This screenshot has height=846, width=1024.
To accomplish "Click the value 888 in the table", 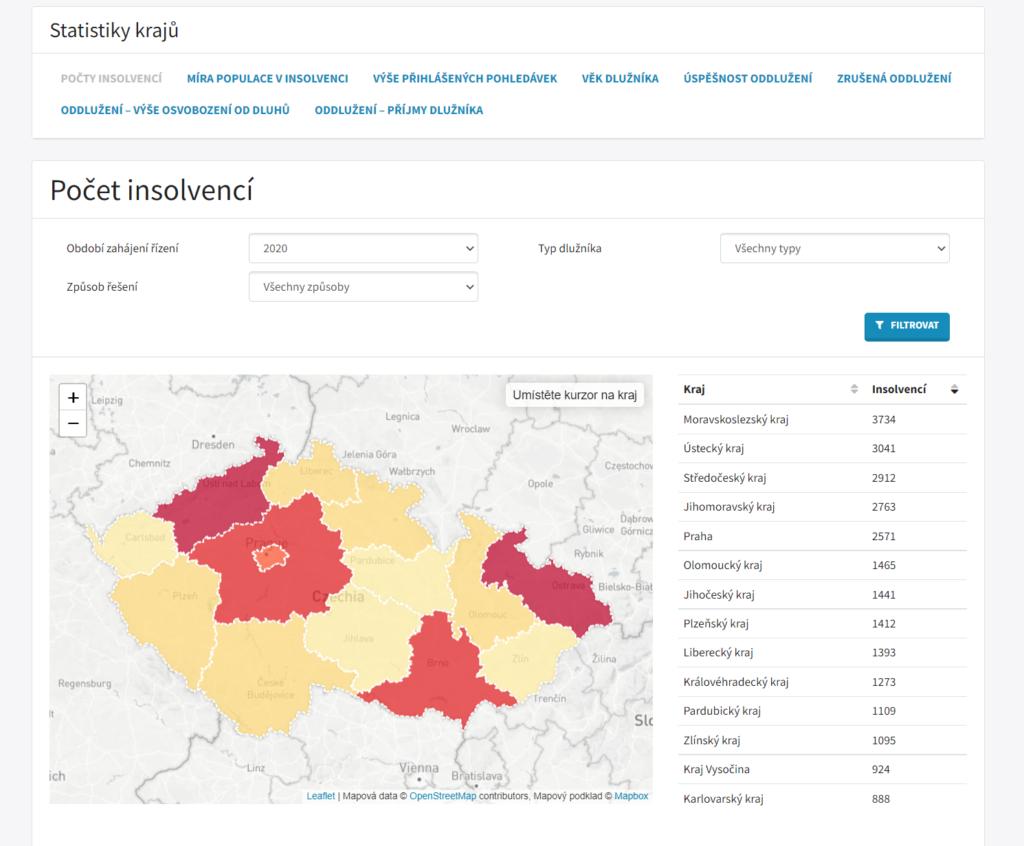I will point(881,798).
